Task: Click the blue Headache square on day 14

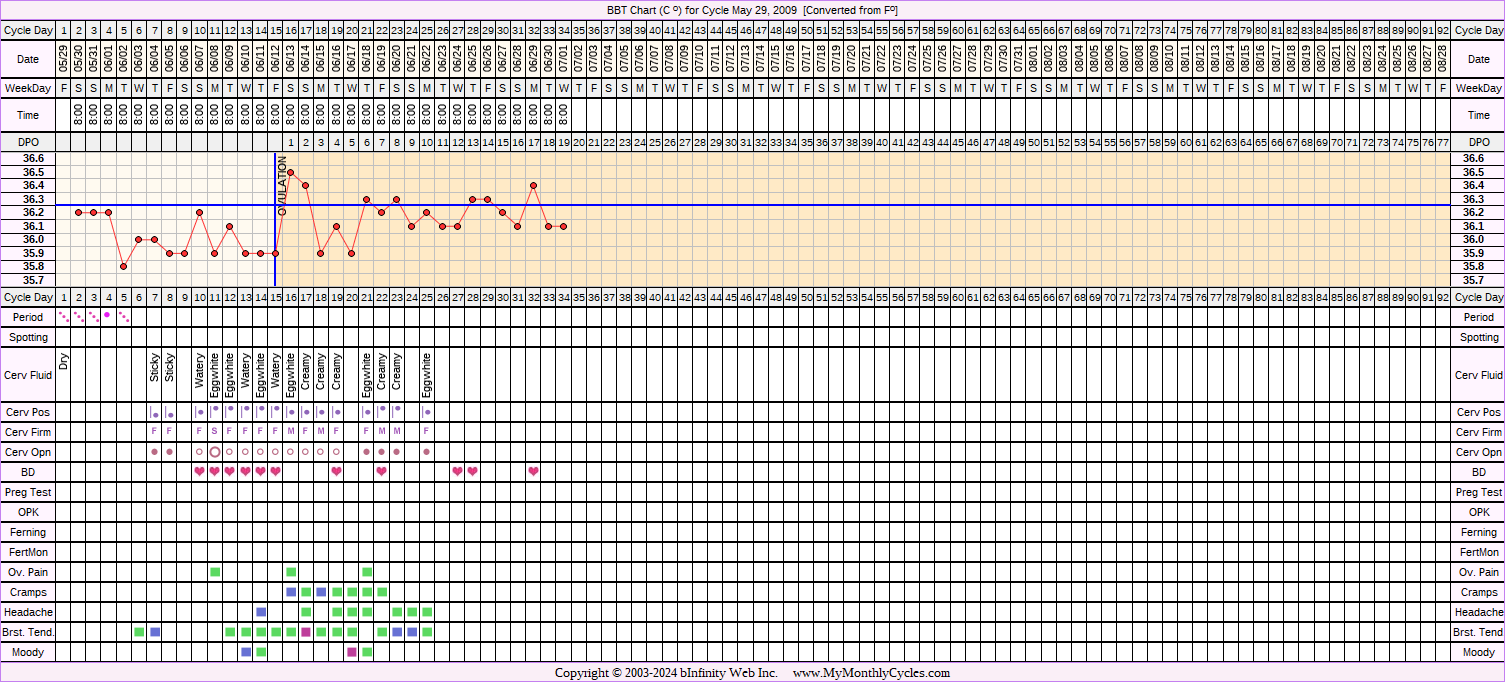Action: click(x=261, y=612)
